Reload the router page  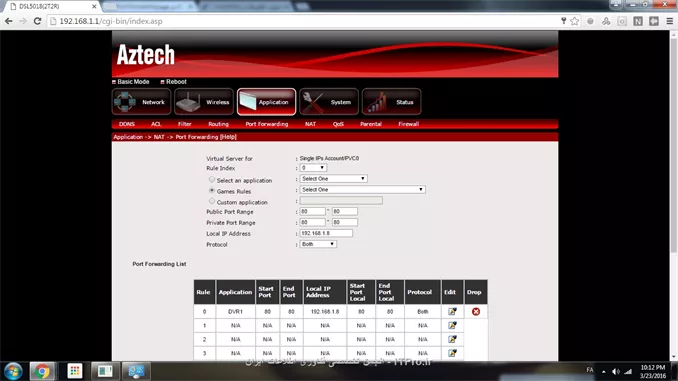pos(37,21)
